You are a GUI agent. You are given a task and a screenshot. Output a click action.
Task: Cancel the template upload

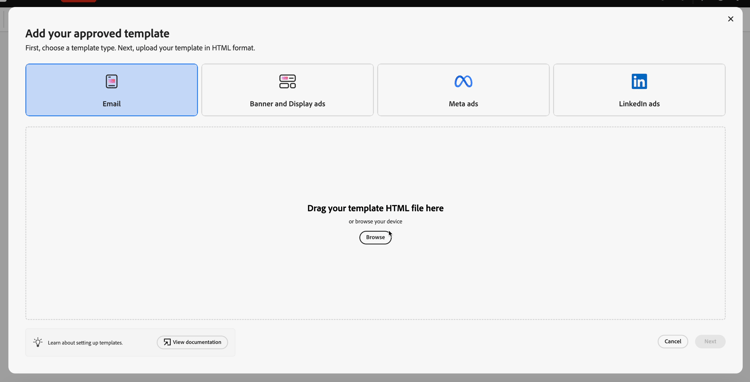click(x=673, y=341)
